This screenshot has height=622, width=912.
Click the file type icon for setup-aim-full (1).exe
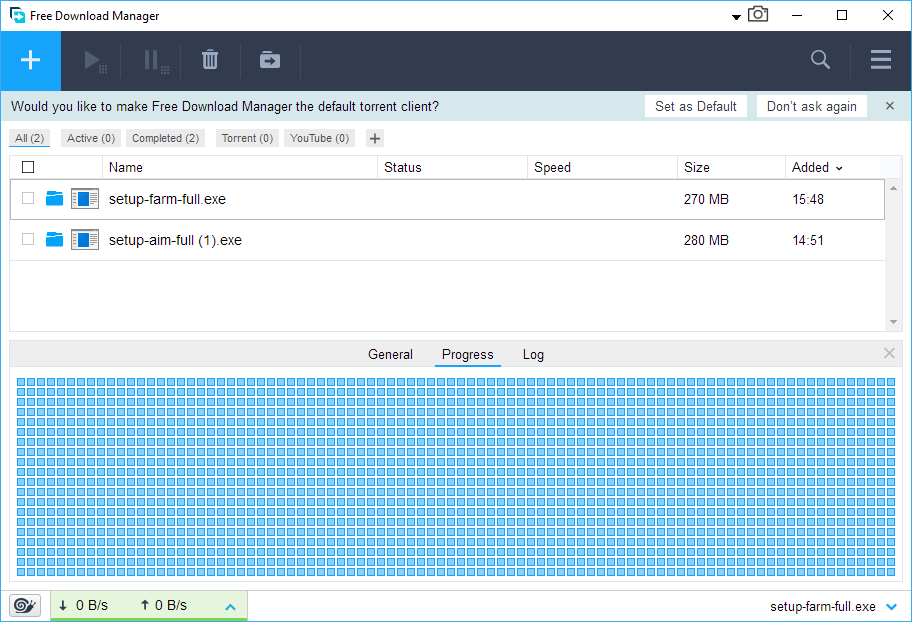[x=85, y=239]
